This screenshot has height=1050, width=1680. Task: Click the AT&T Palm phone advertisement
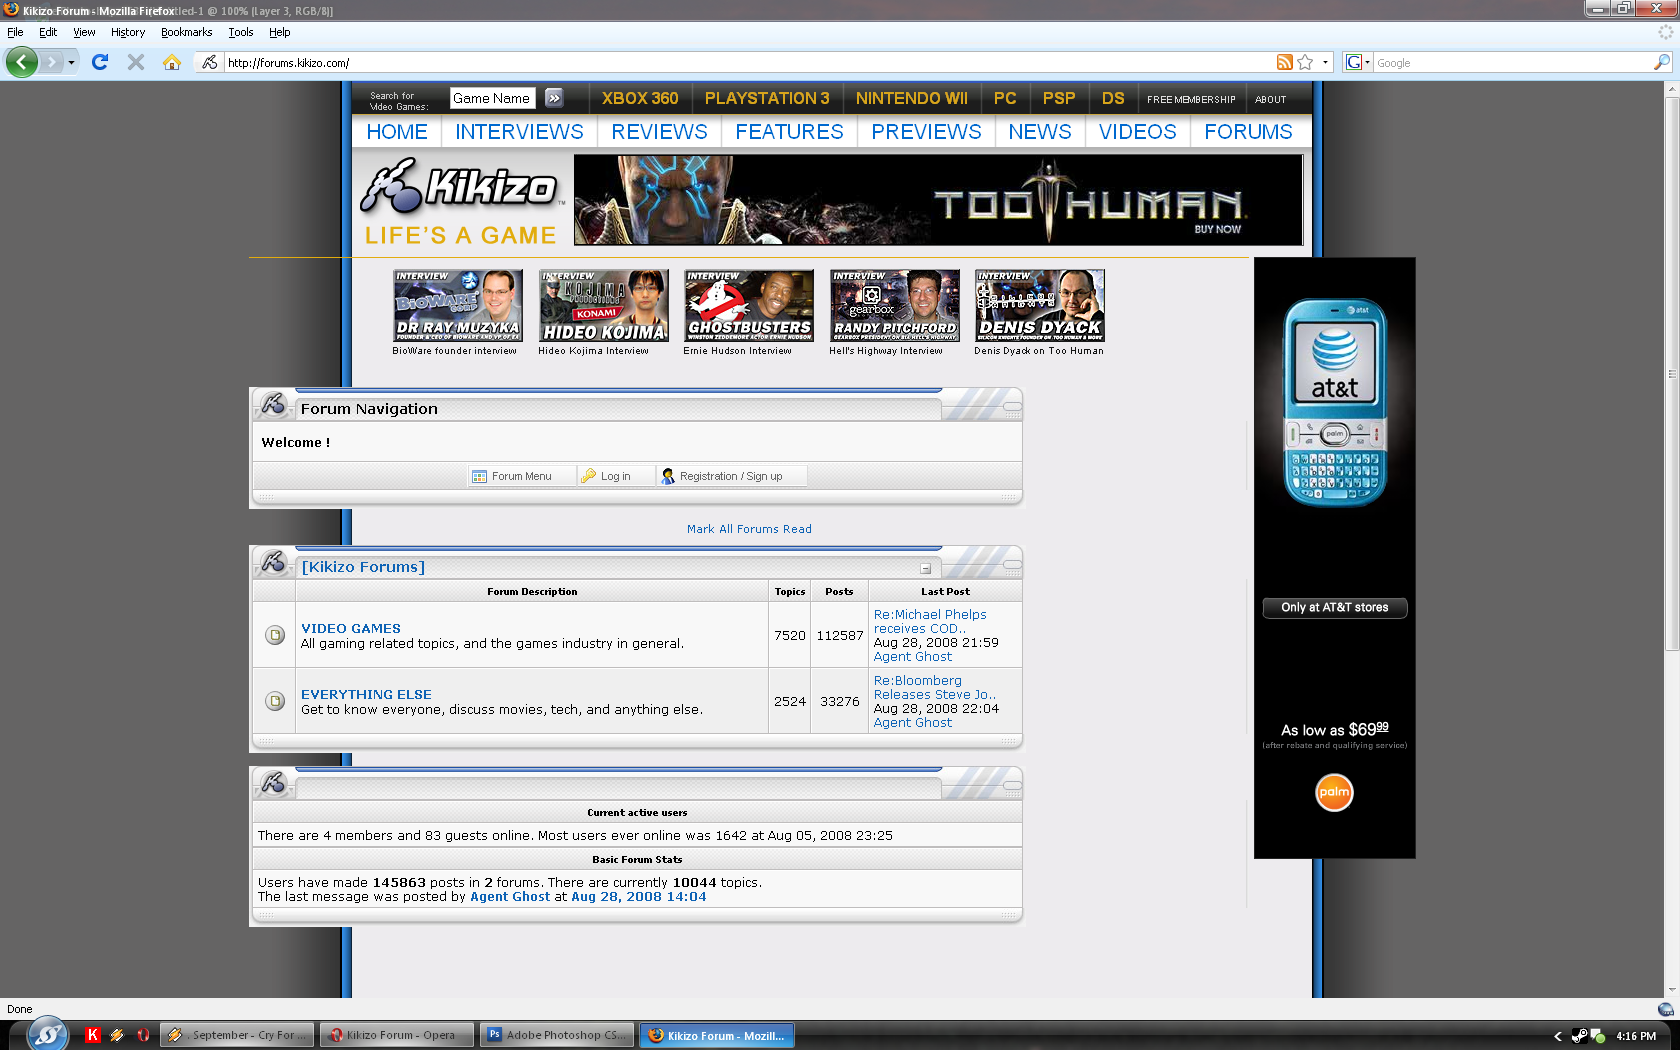click(x=1334, y=557)
